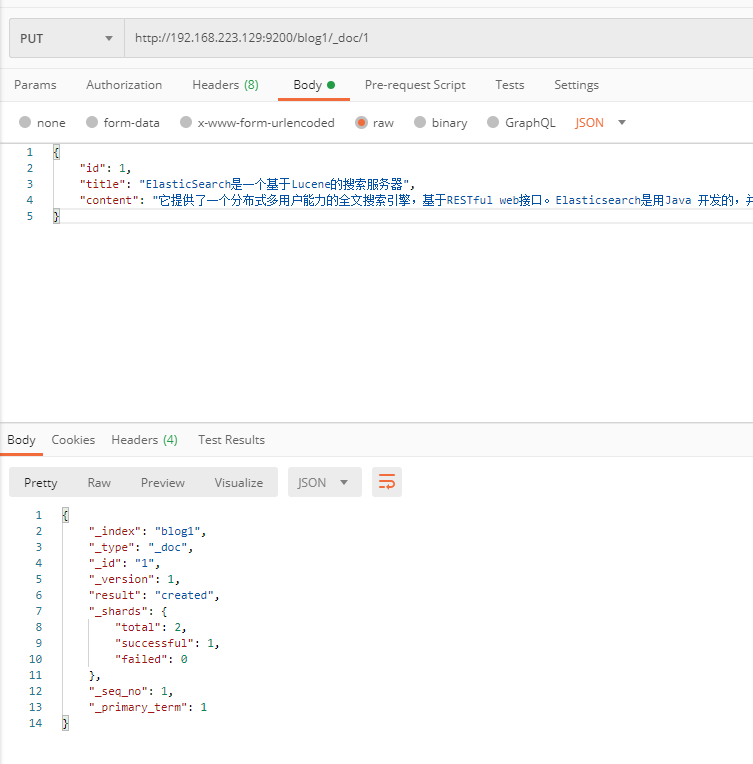The height and width of the screenshot is (764, 753).
Task: Click the "total": 2 response line
Action: [x=151, y=628]
